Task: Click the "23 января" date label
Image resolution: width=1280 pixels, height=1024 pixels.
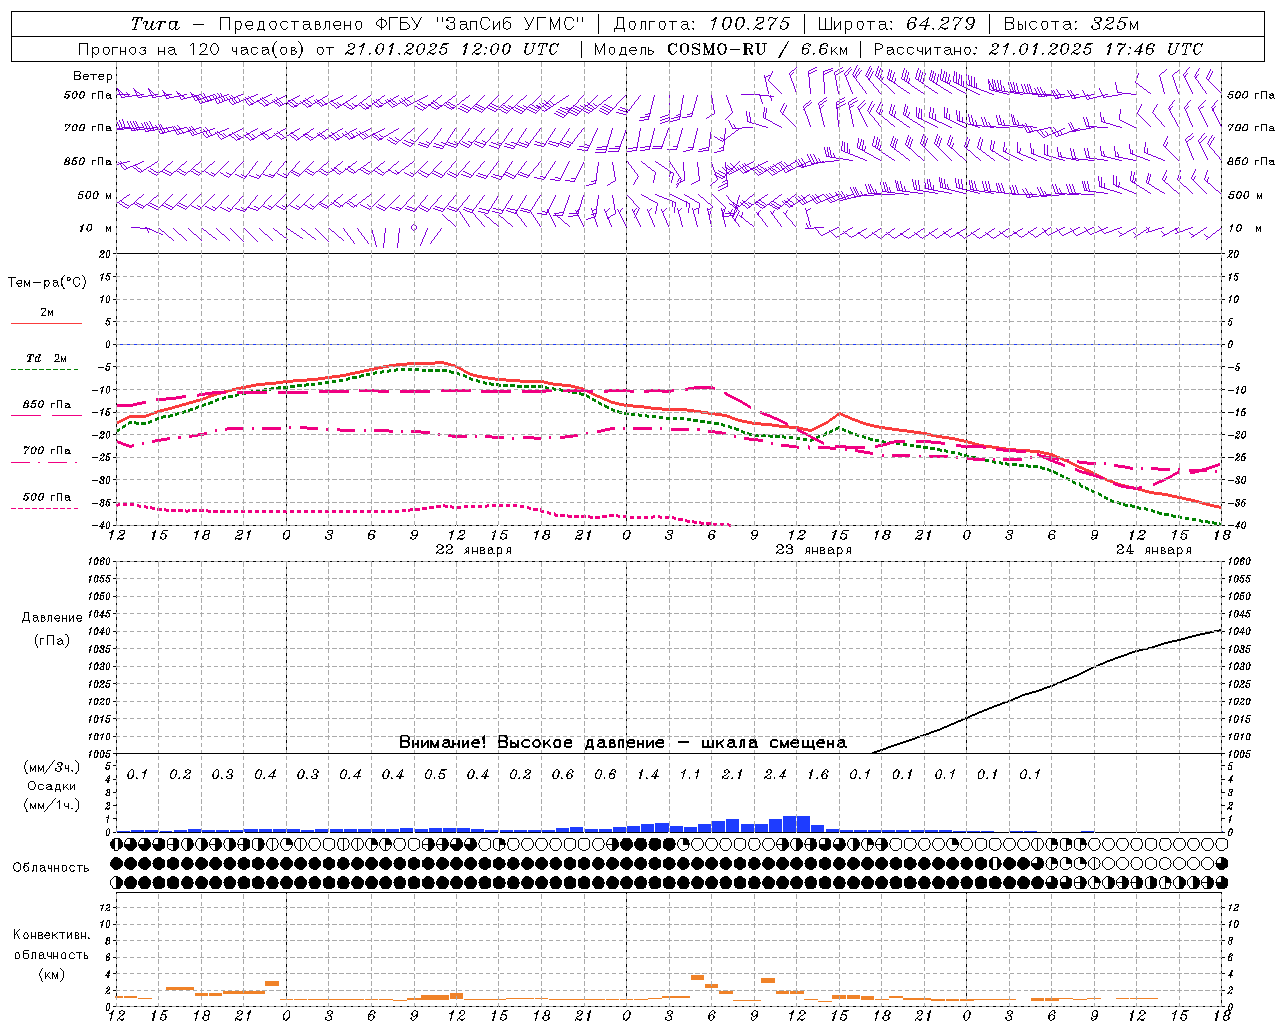Action: tap(814, 550)
